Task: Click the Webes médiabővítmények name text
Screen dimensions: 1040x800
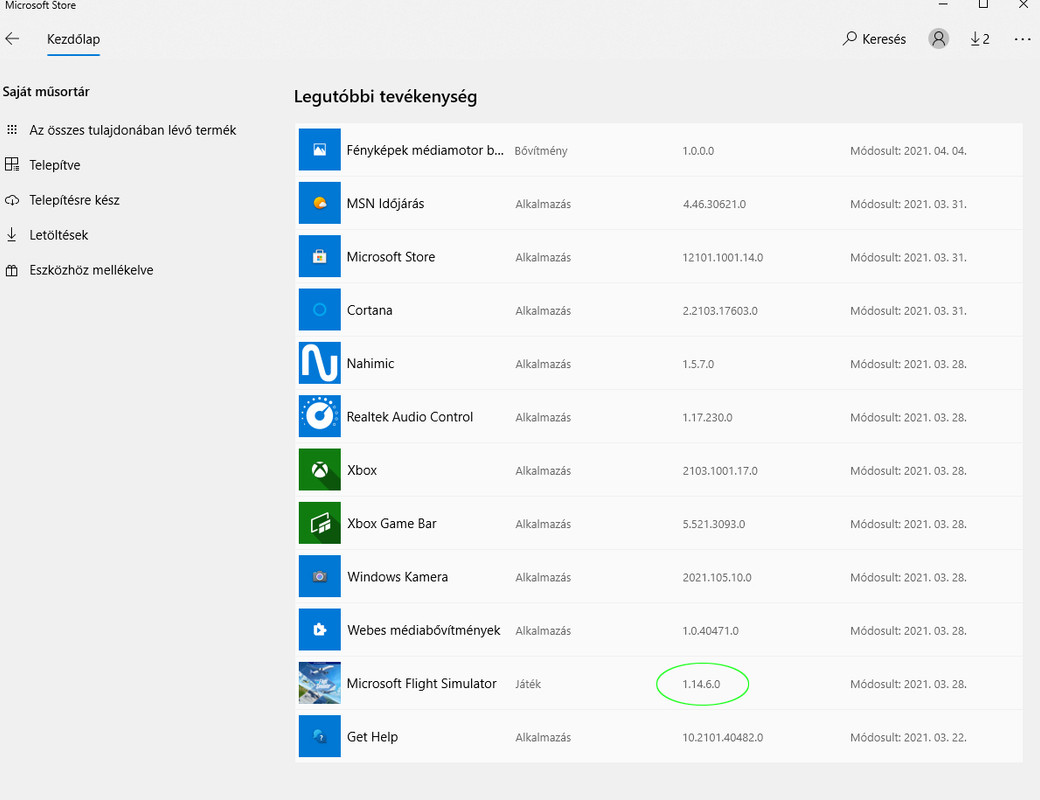Action: pos(424,630)
